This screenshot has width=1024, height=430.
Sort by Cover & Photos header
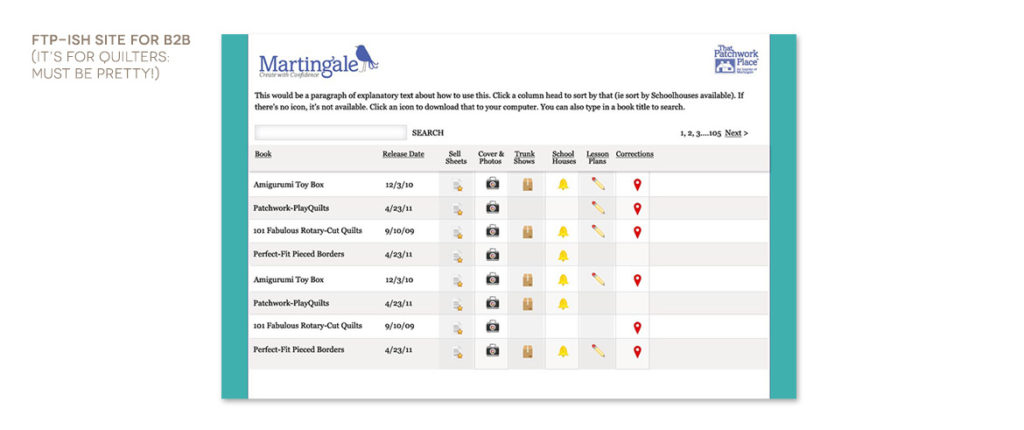491,158
